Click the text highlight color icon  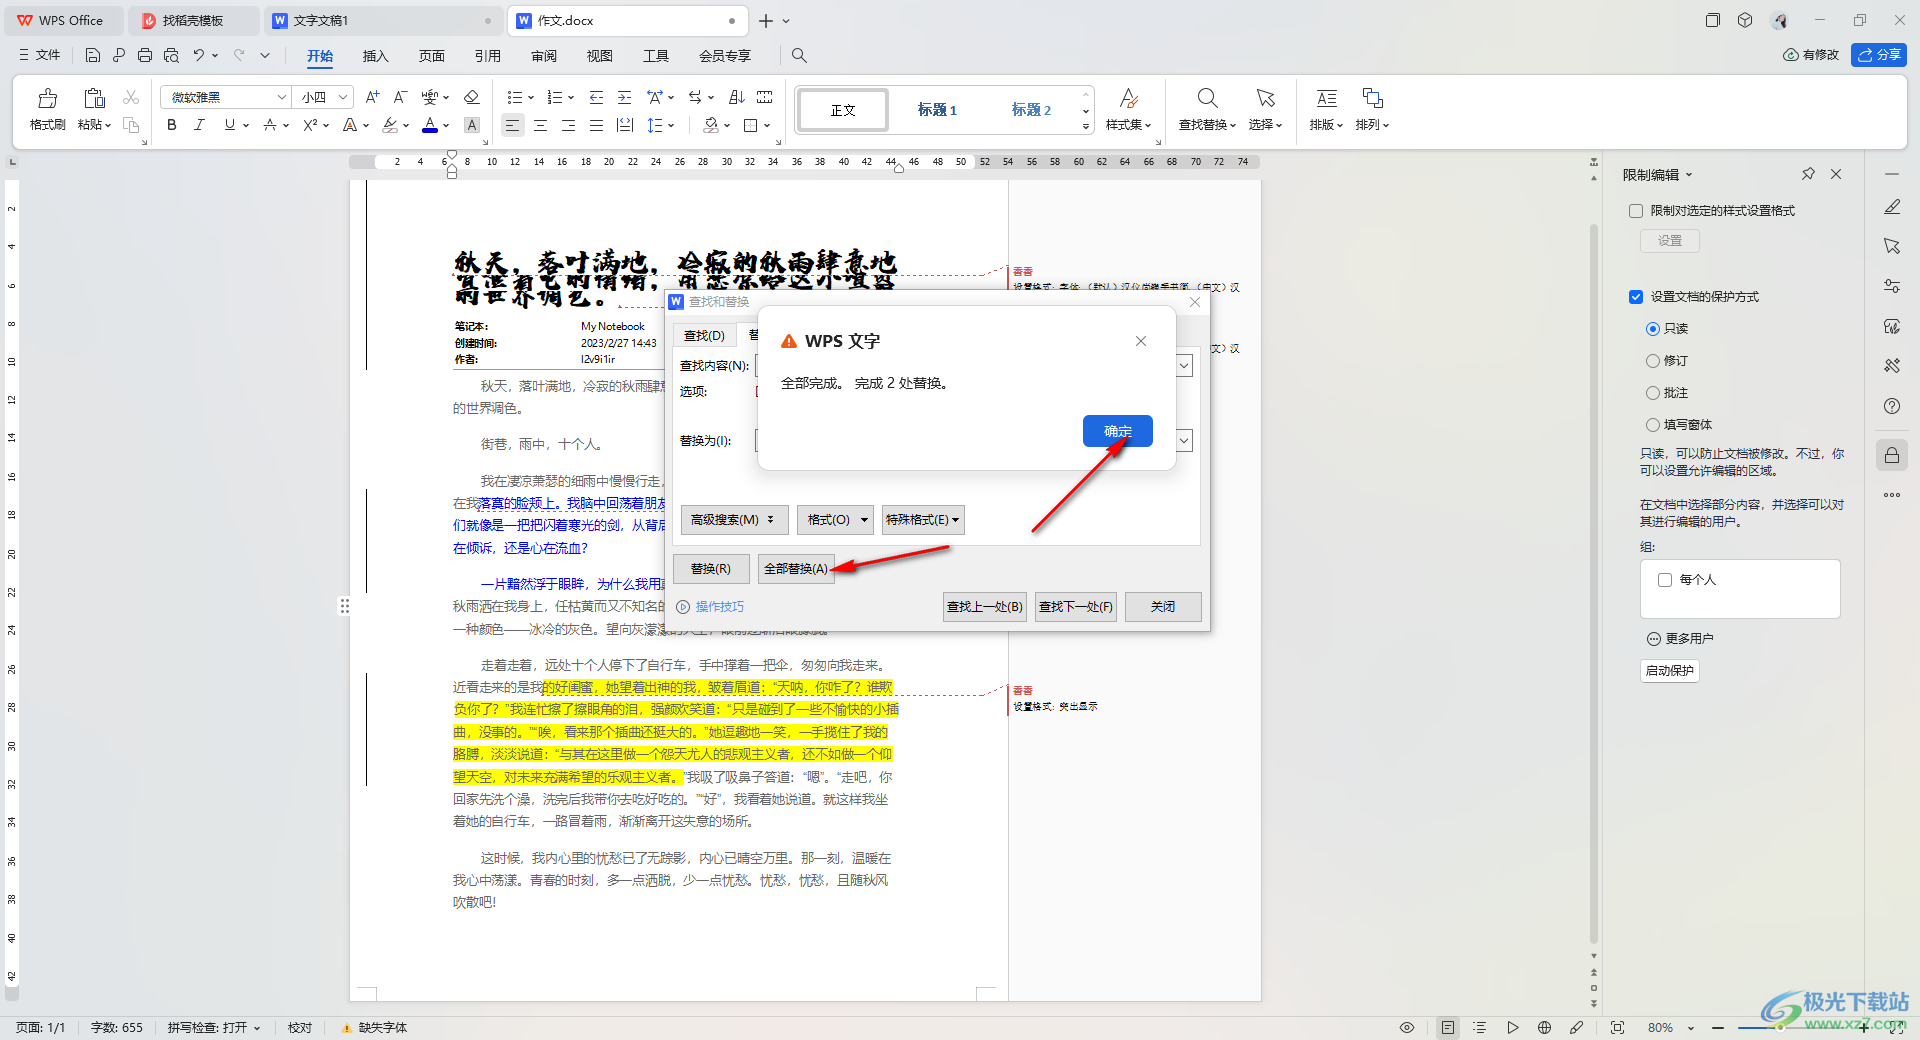tap(390, 125)
